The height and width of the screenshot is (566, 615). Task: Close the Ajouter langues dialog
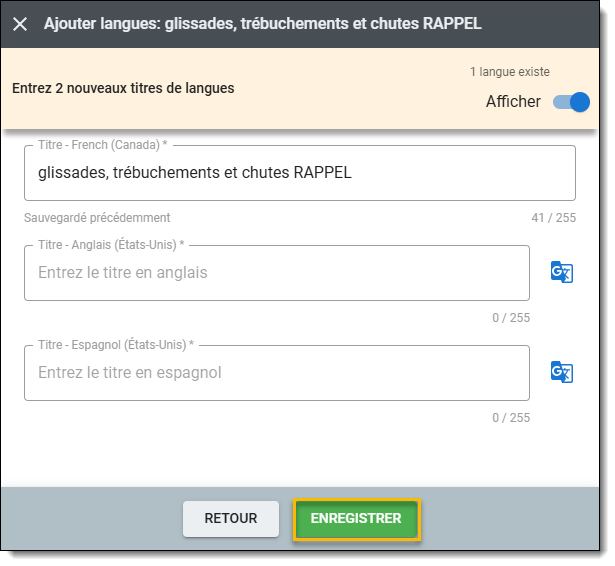click(x=21, y=24)
